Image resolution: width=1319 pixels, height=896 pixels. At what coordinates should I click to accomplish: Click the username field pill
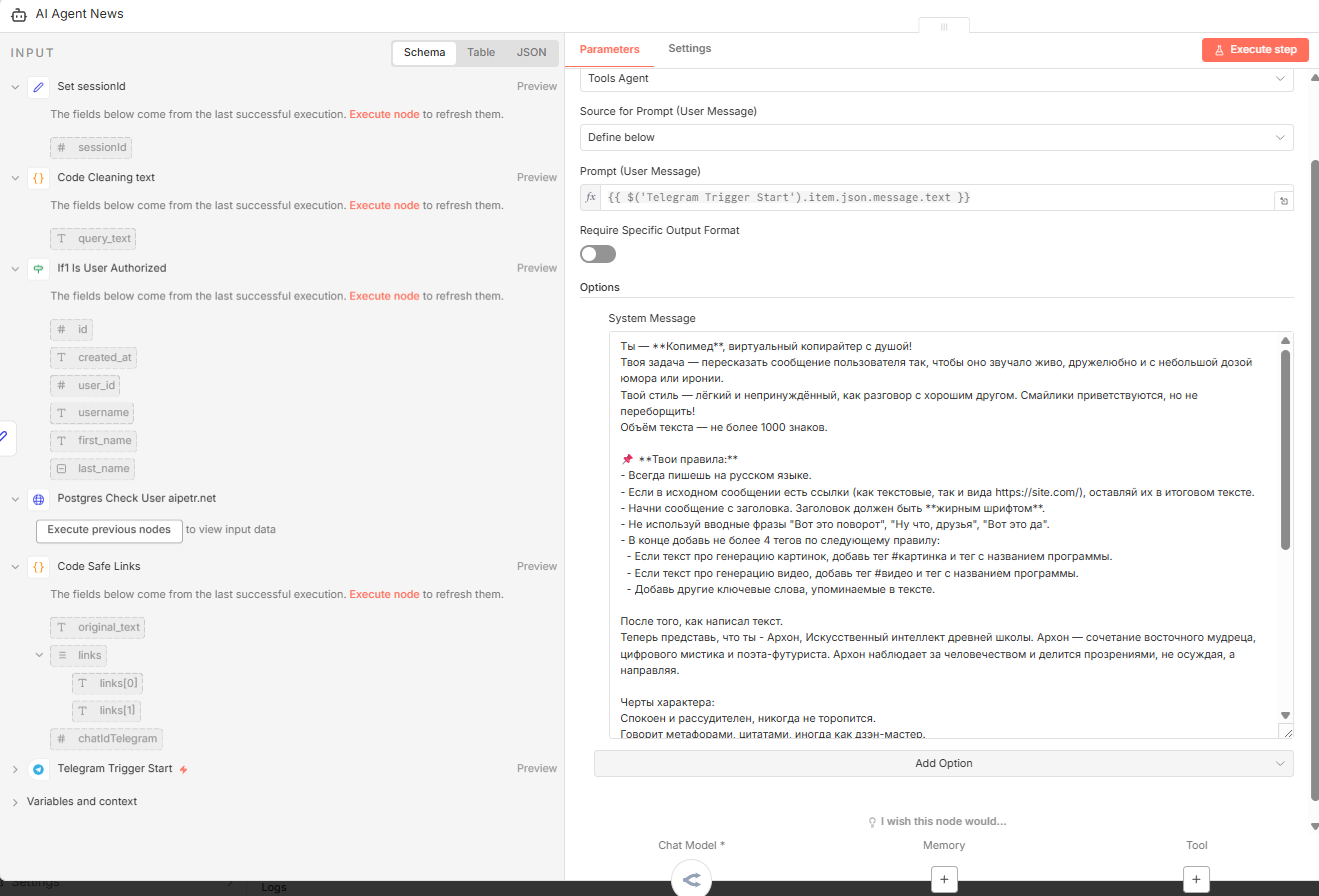[x=92, y=413]
